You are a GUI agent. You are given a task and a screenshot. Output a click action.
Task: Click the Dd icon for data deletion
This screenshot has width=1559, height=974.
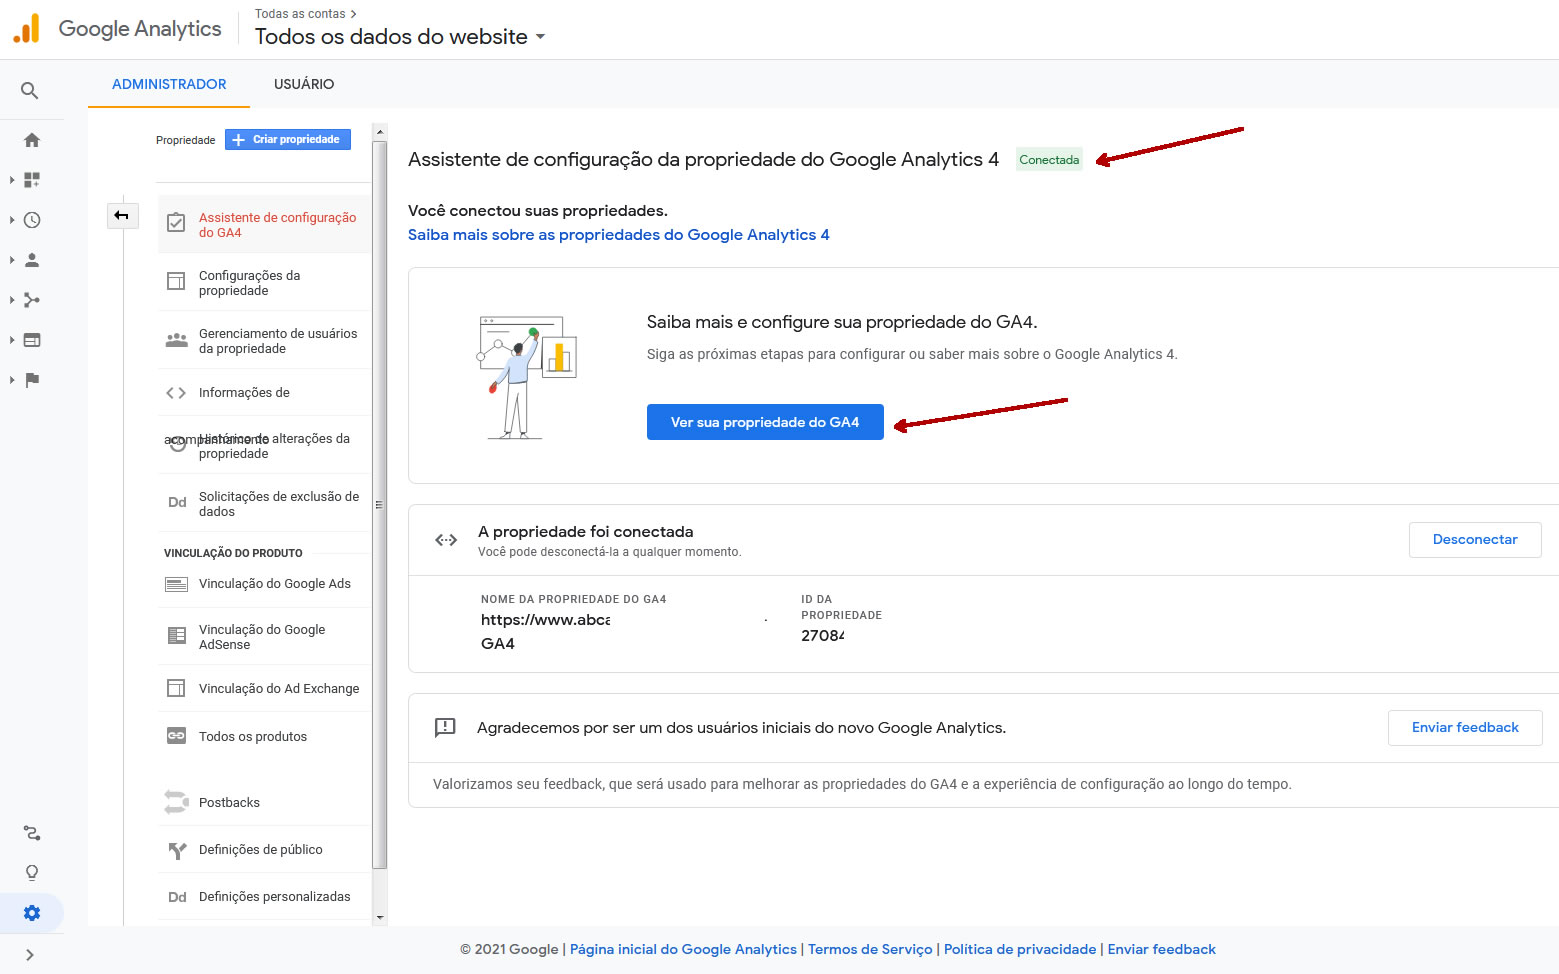point(177,502)
